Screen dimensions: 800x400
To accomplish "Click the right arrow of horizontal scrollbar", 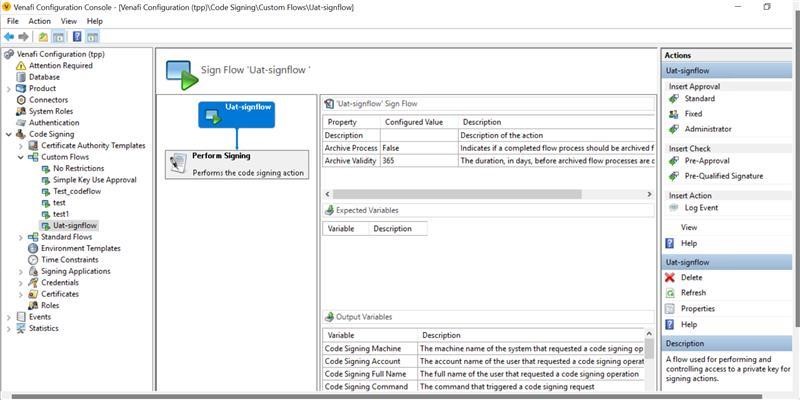I will pyautogui.click(x=649, y=194).
